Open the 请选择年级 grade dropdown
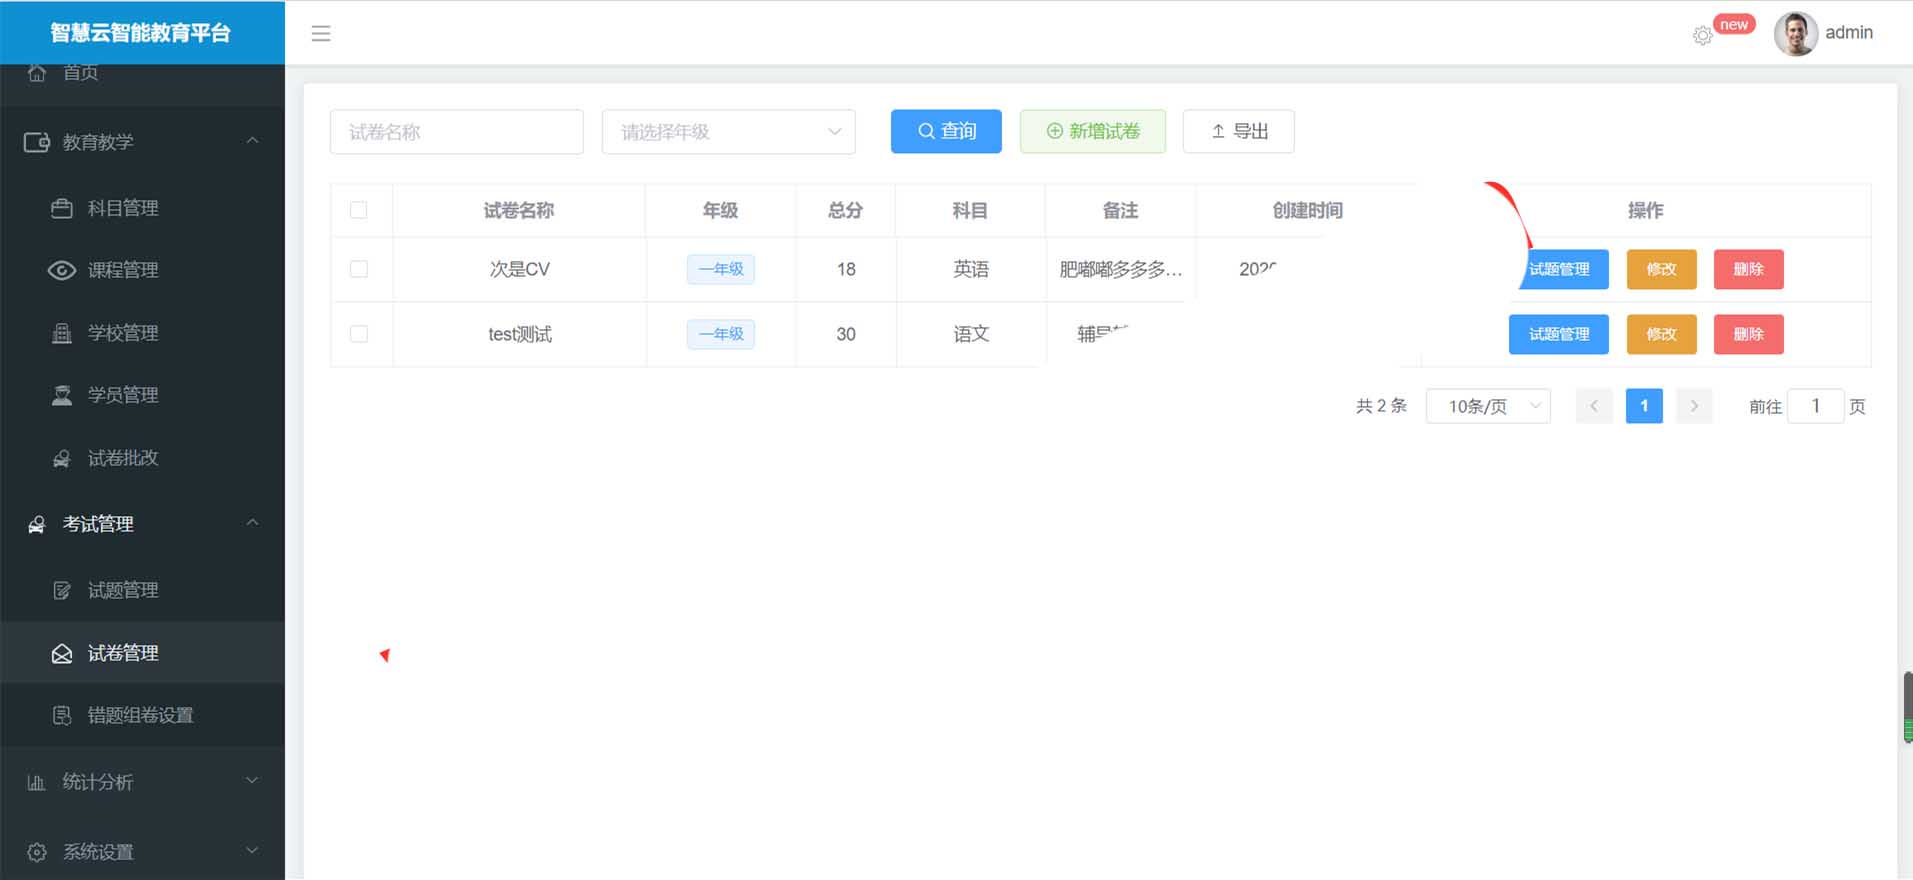Screen dimensions: 1913x880 point(728,132)
